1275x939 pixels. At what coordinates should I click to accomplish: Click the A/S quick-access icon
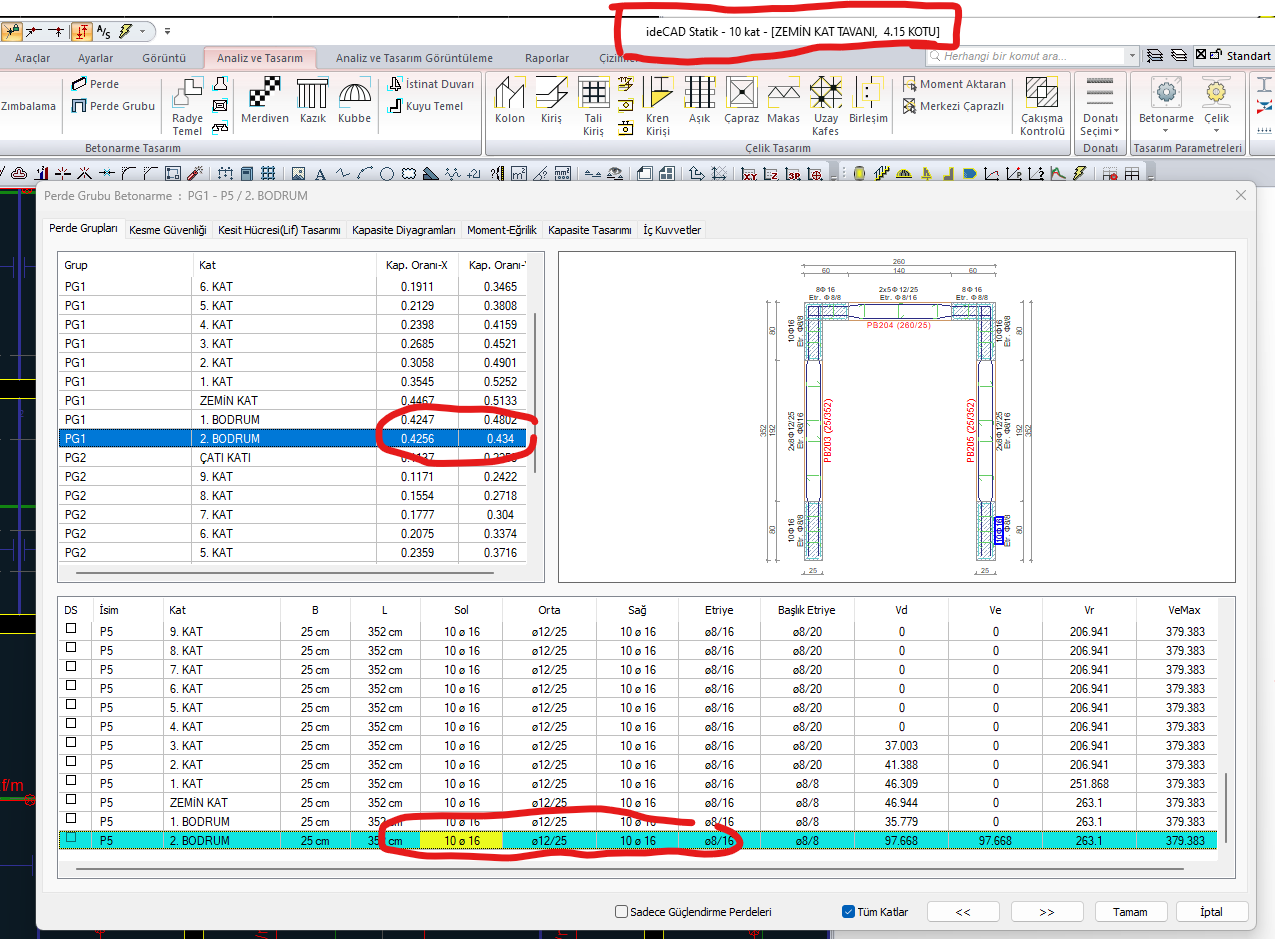click(x=104, y=31)
